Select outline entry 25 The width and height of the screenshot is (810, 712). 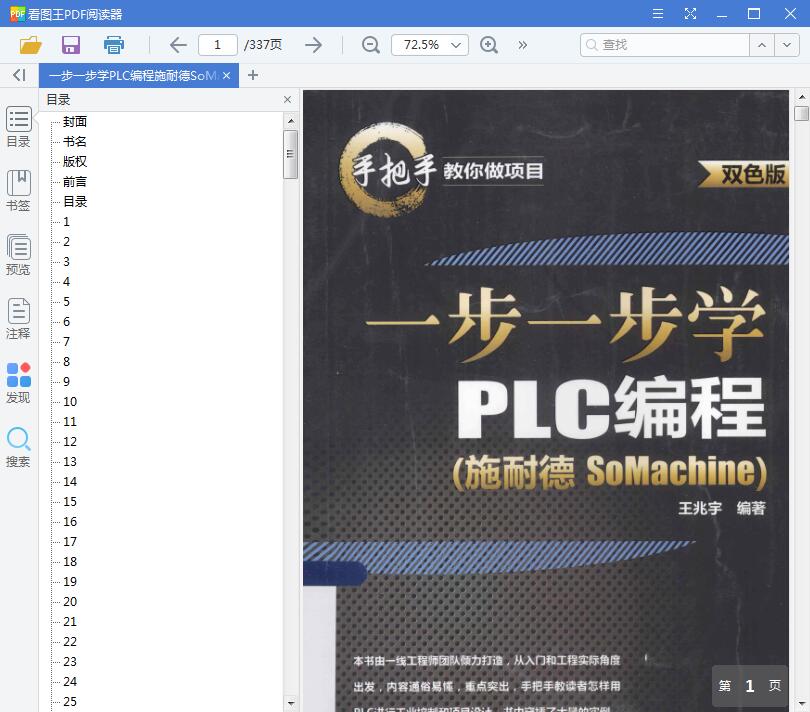[x=70, y=702]
